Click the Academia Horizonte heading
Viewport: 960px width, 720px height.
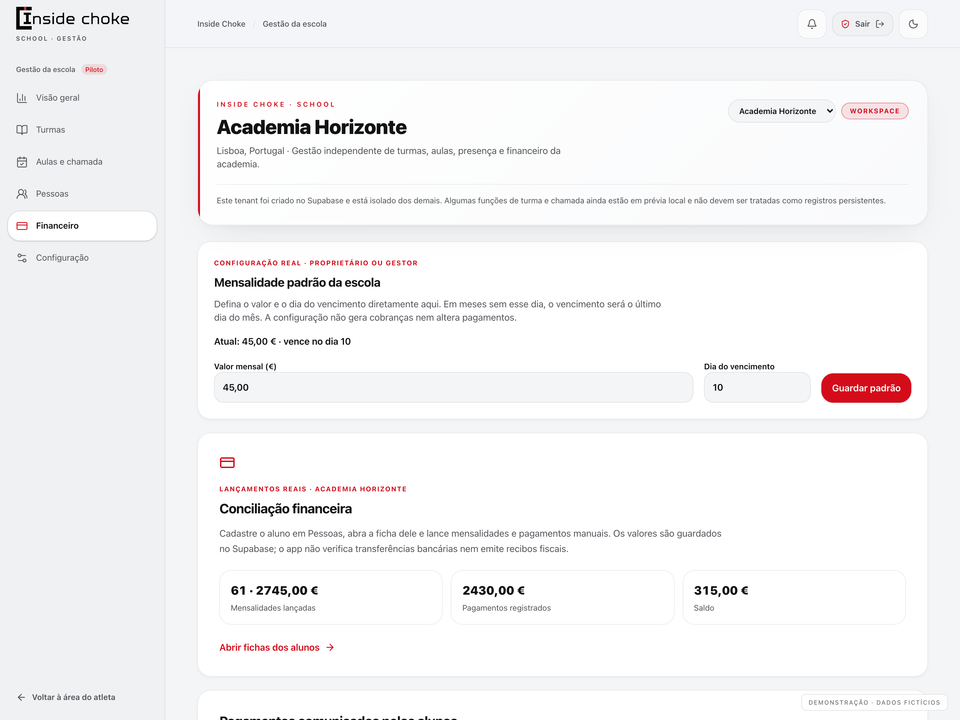[x=312, y=127]
